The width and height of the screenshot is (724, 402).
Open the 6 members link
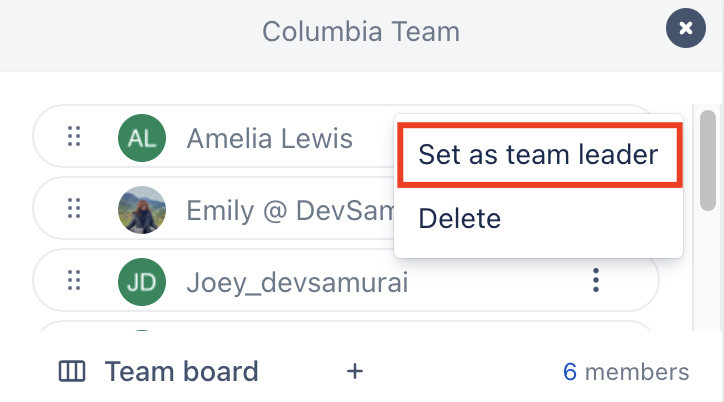click(x=626, y=372)
